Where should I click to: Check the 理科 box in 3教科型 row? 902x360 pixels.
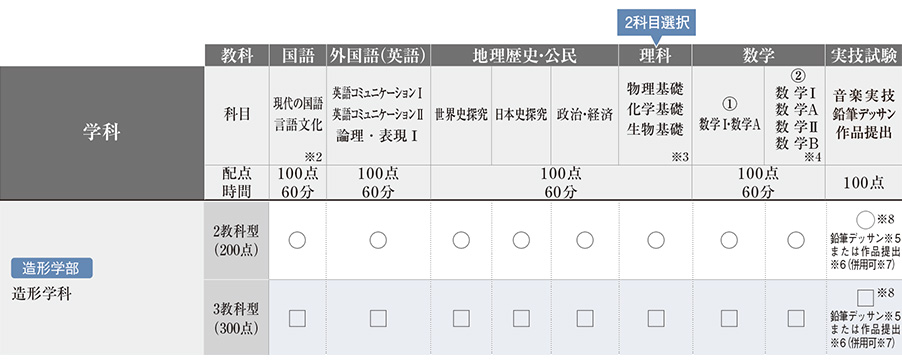pyautogui.click(x=656, y=318)
